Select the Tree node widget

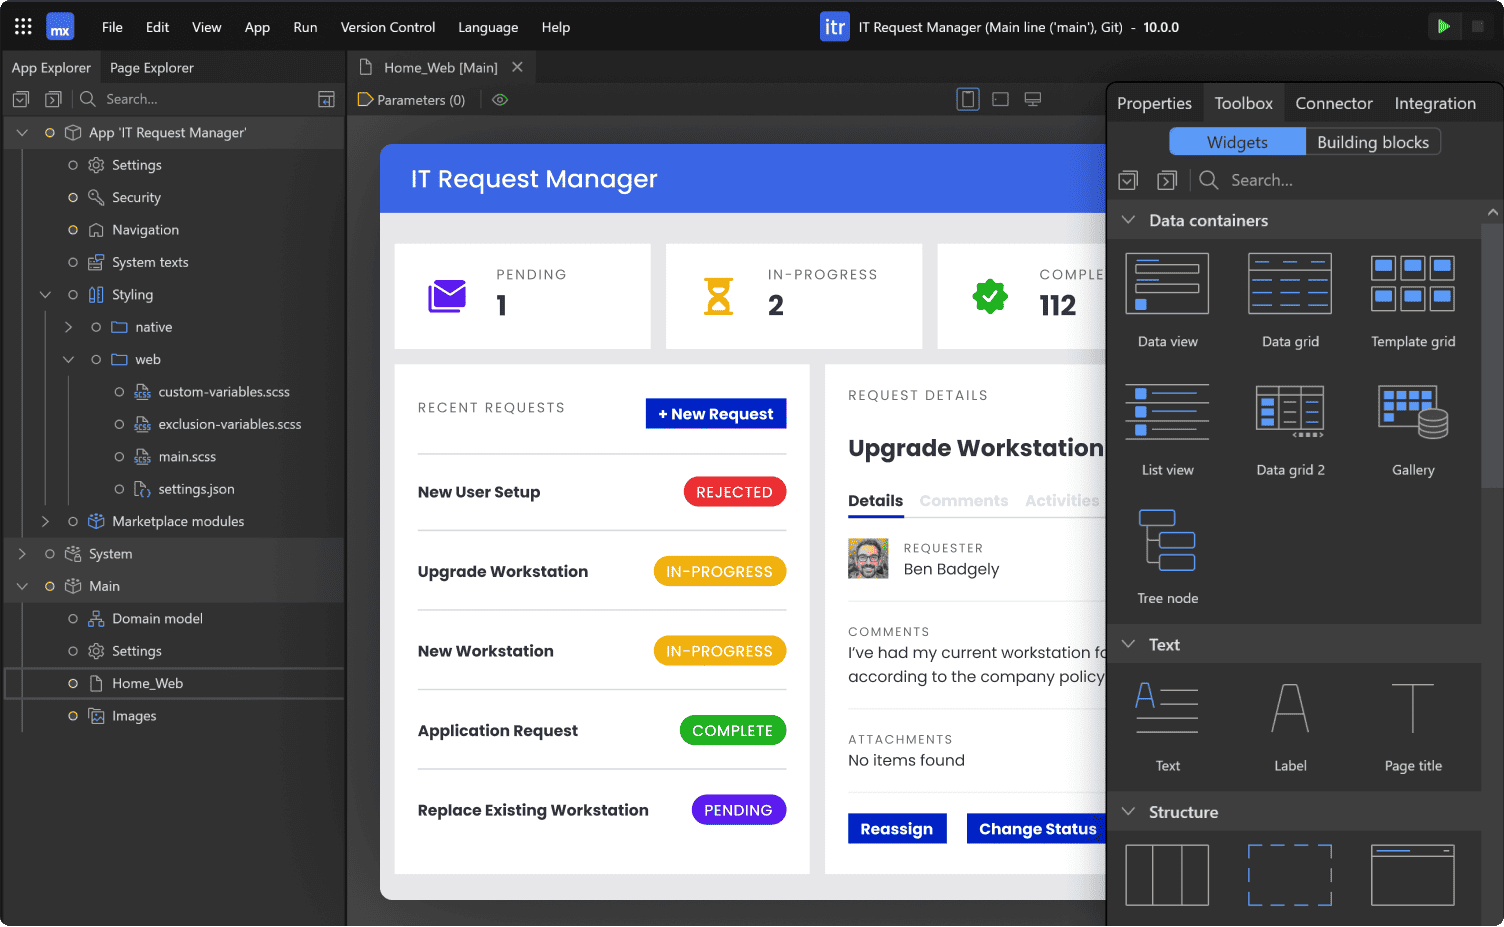(x=1167, y=541)
